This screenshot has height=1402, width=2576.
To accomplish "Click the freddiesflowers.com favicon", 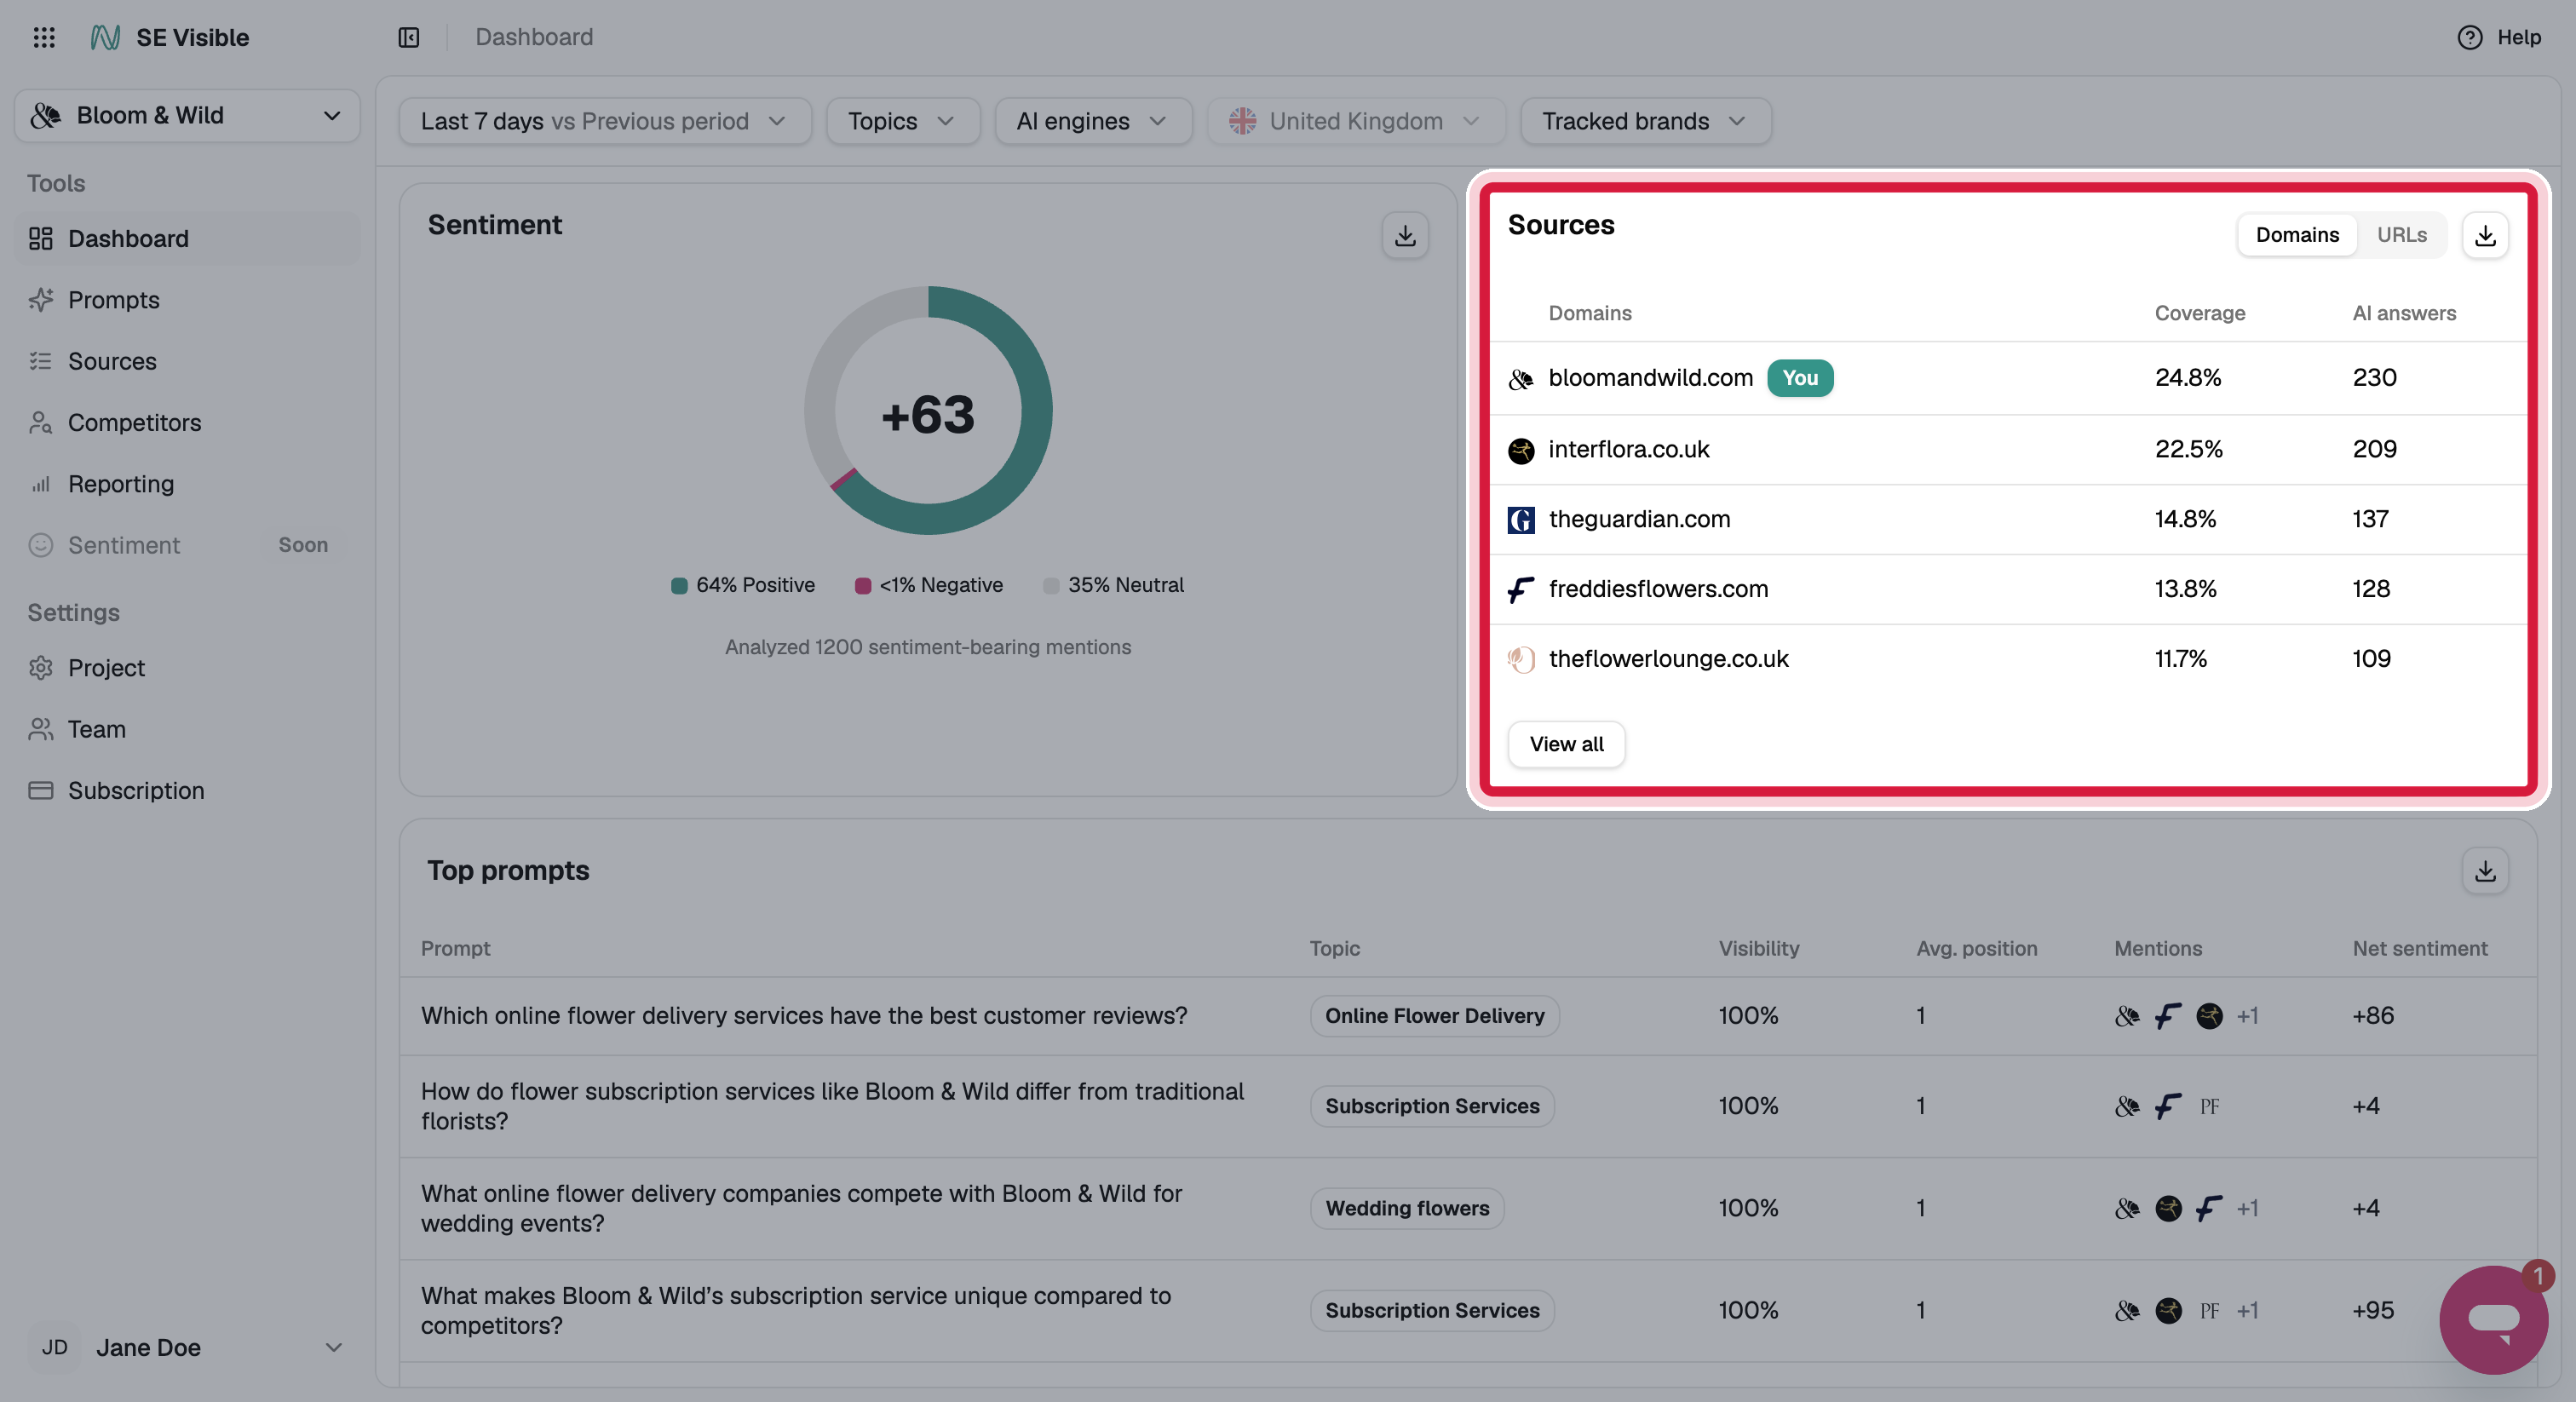I will [x=1521, y=590].
